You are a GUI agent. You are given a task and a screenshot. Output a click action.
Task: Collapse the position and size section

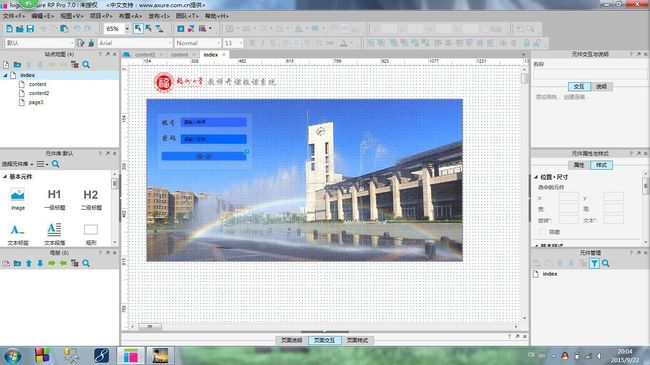coord(536,177)
